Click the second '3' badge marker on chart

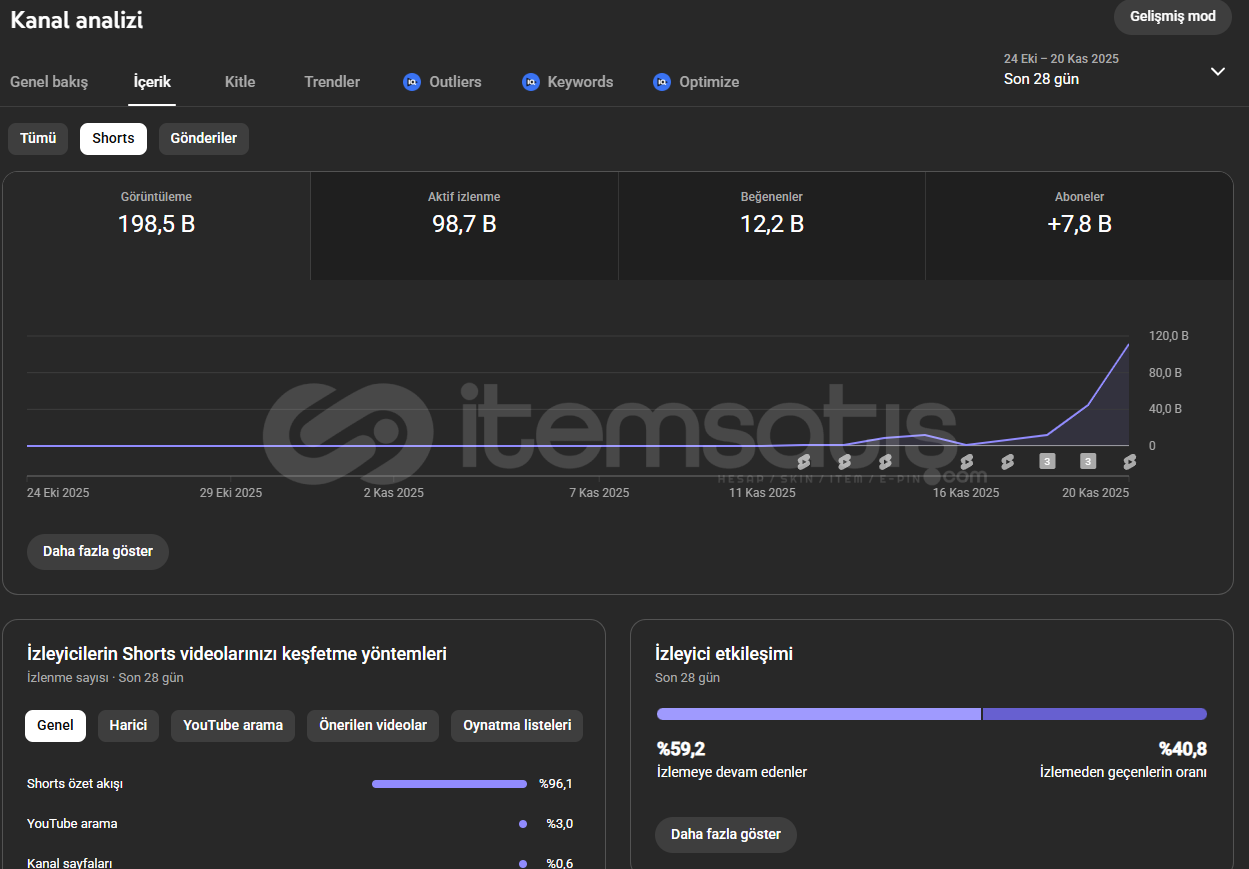point(1088,461)
